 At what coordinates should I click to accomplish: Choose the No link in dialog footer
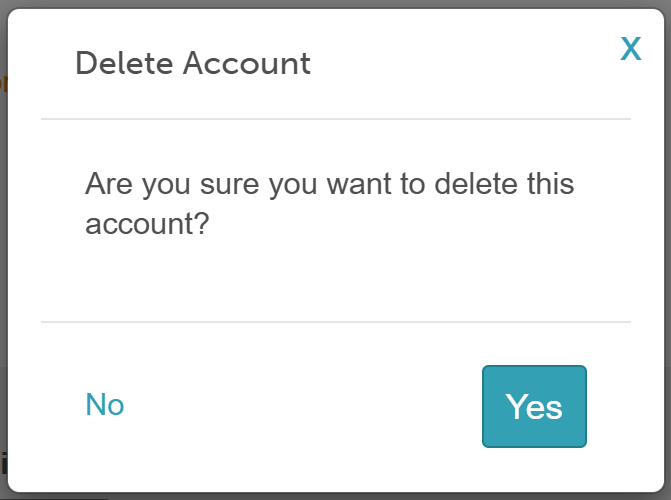point(105,405)
